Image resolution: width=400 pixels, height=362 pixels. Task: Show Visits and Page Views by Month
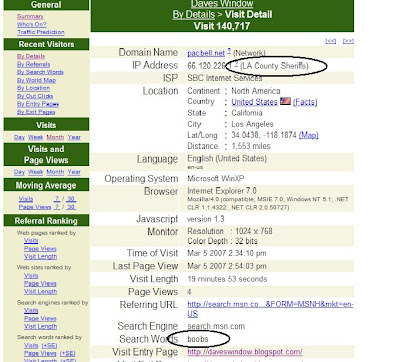coord(55,172)
